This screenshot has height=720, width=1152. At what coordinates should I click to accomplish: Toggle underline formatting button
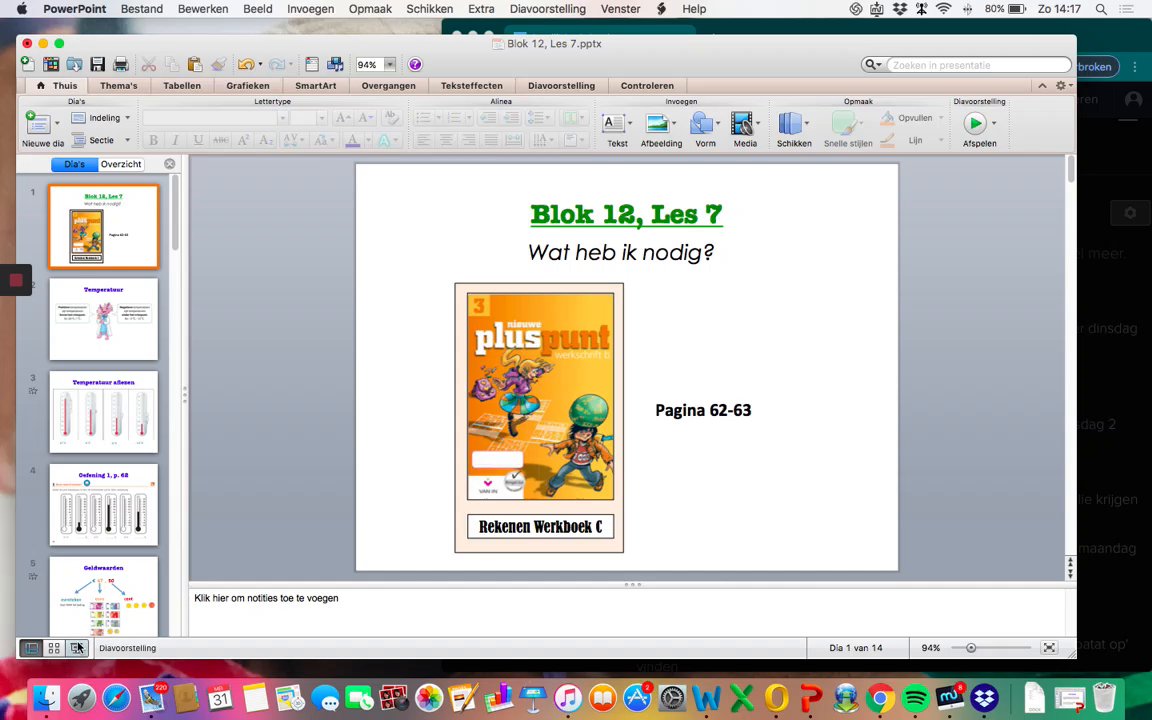(x=198, y=140)
